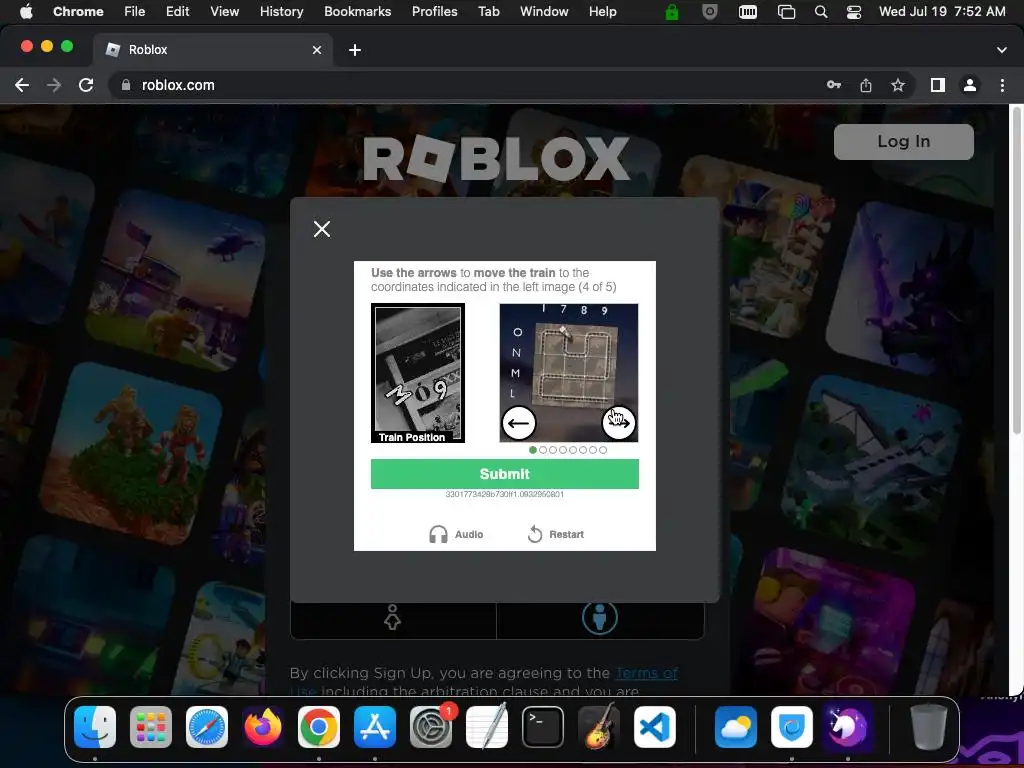This screenshot has height=768, width=1024.
Task: Launch Firefox from the Dock
Action: tap(263, 727)
